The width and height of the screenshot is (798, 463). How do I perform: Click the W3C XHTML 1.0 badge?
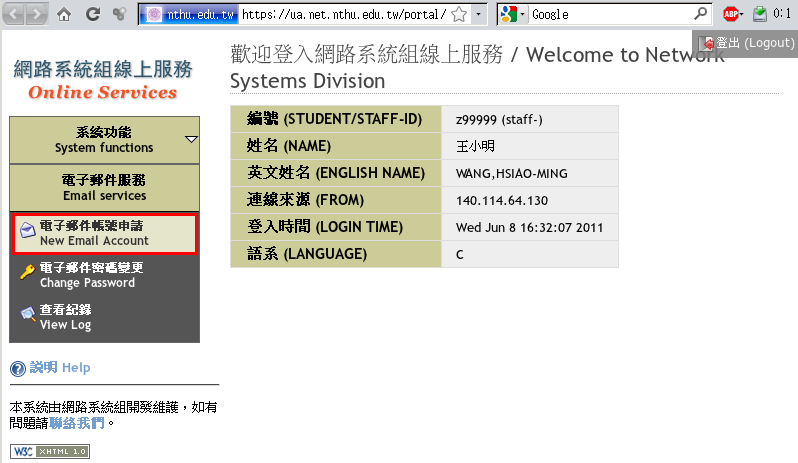coord(50,451)
